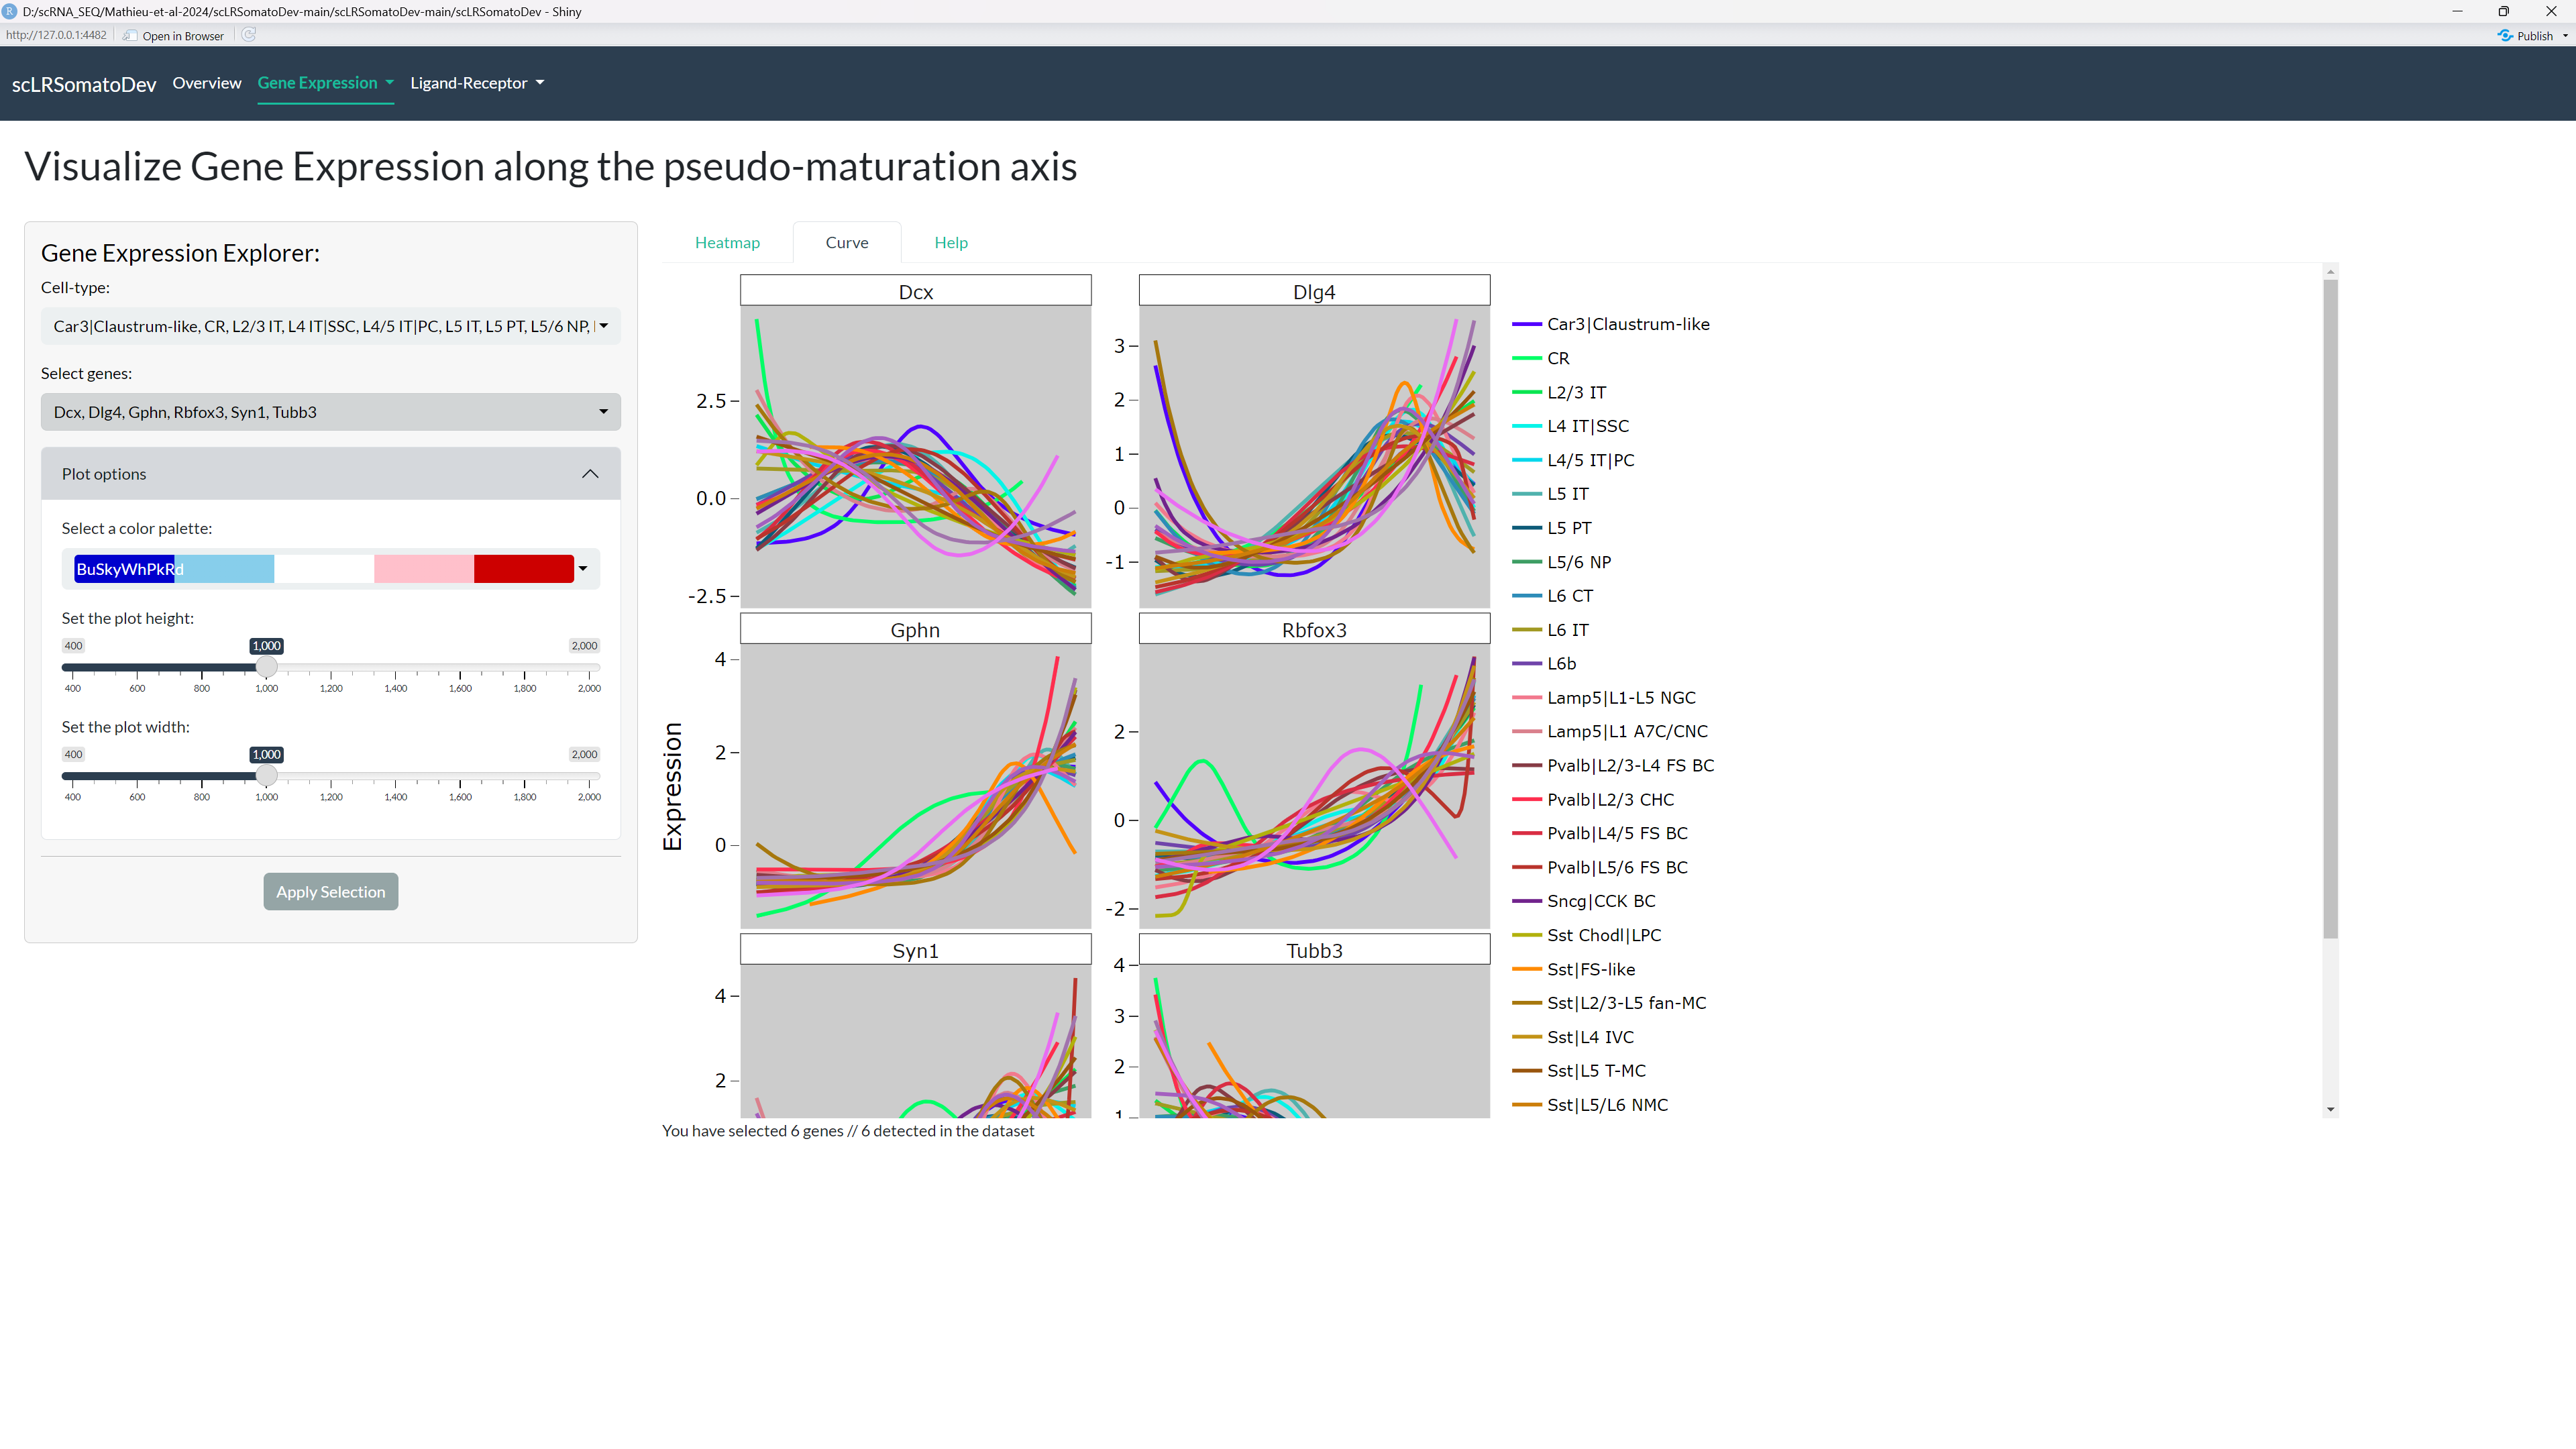
Task: Click the Publish icon button
Action: [x=2505, y=35]
